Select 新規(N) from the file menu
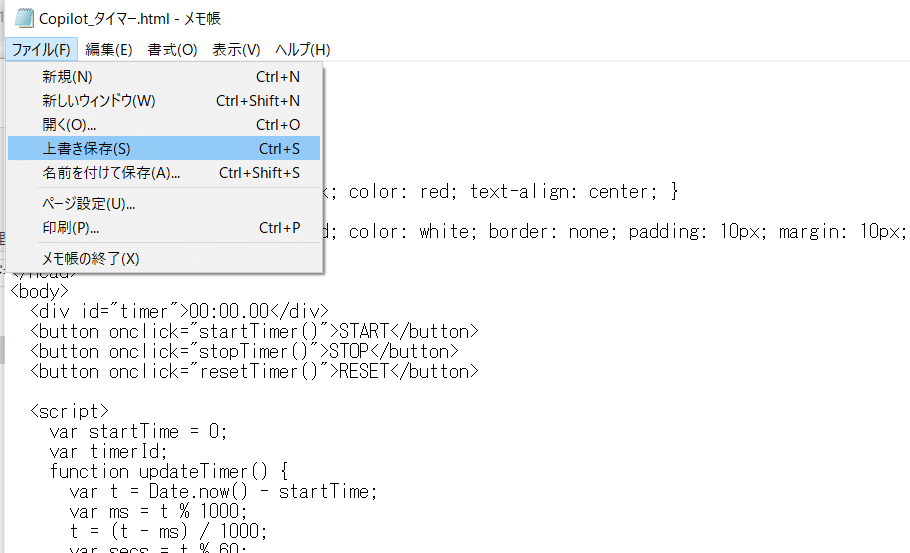Screen dimensions: 910x553 [x=164, y=77]
